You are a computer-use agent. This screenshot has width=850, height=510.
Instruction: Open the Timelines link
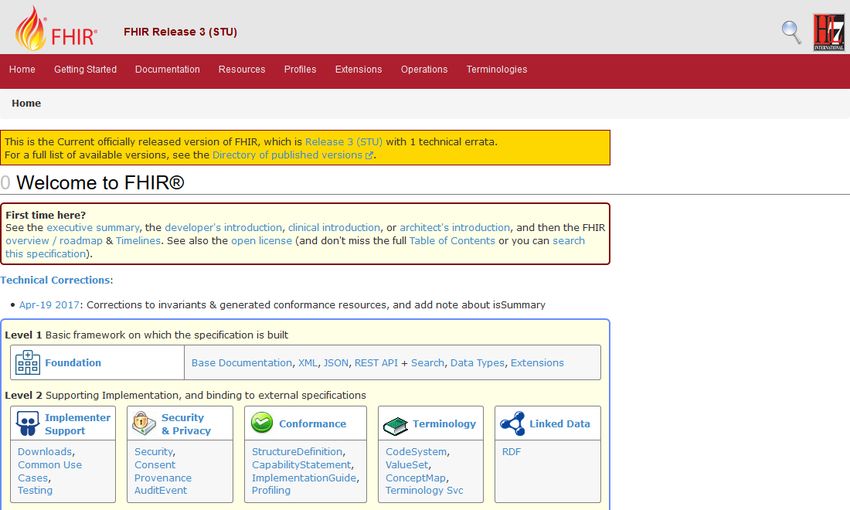click(x=138, y=241)
